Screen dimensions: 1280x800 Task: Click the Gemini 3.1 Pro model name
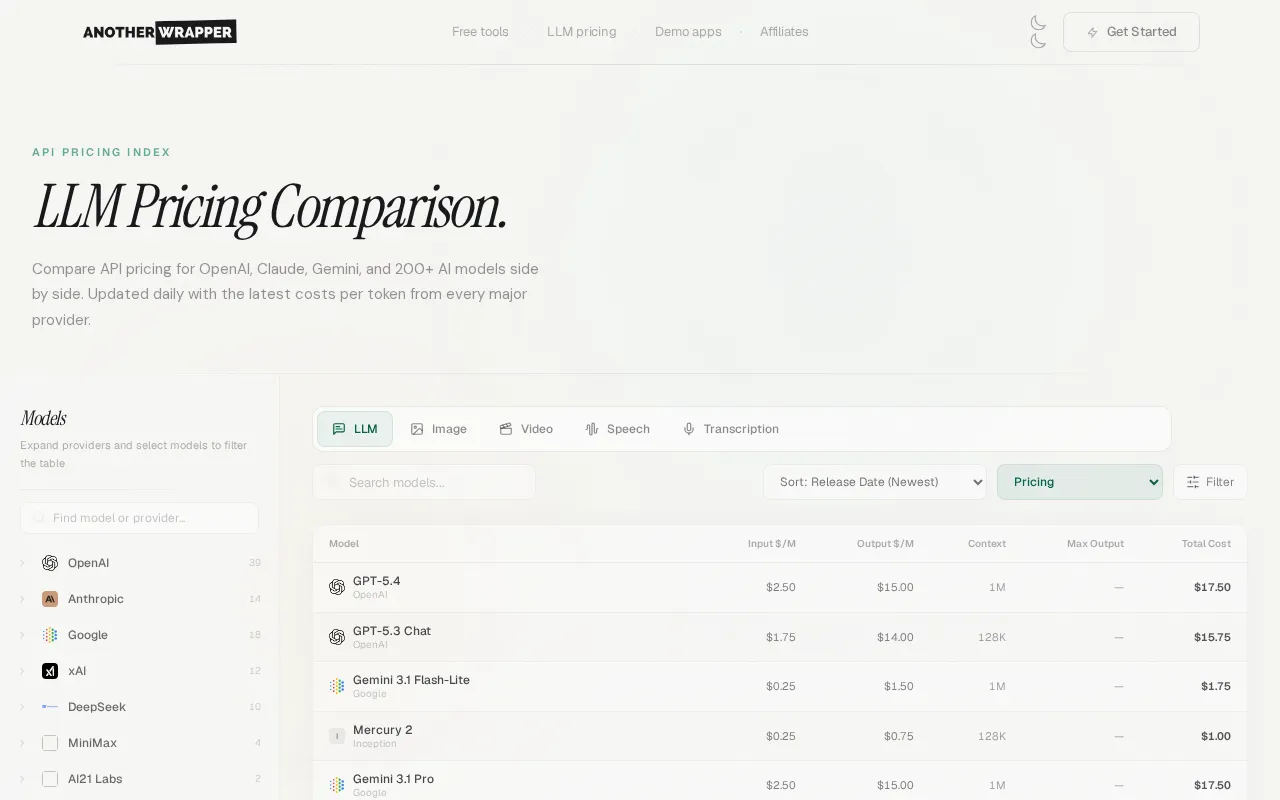tap(393, 779)
